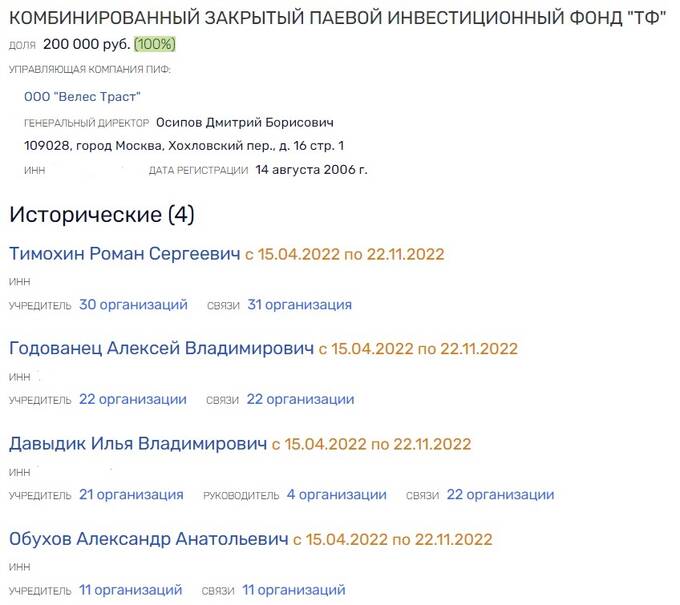Image resolution: width=680 pixels, height=605 pixels.
Task: View Тимохин's 31 connected organizations
Action: (x=299, y=305)
